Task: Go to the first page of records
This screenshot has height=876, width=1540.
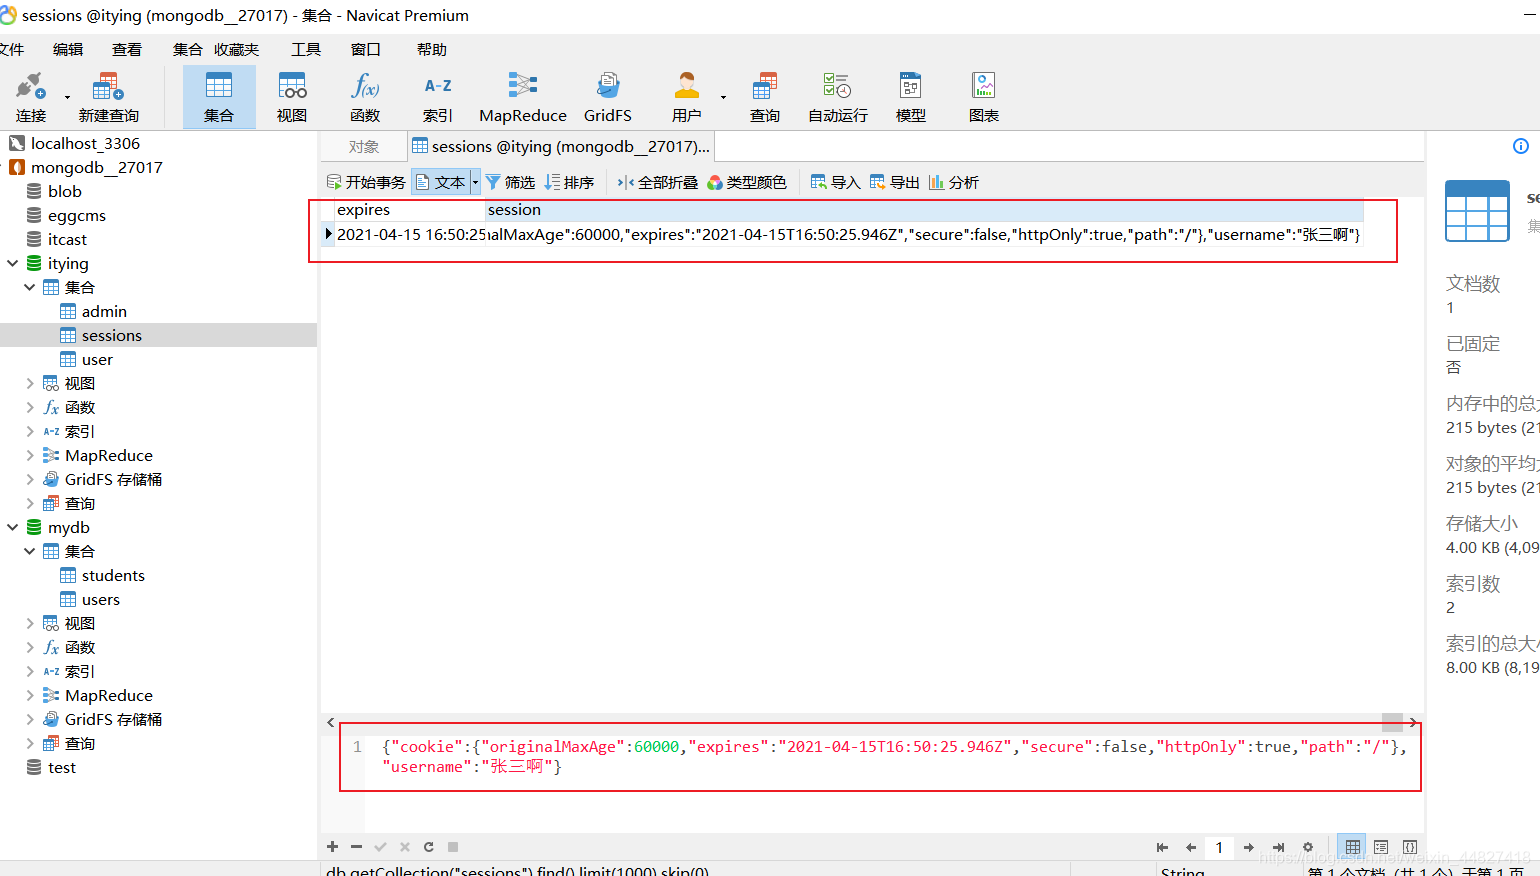Action: point(1162,847)
